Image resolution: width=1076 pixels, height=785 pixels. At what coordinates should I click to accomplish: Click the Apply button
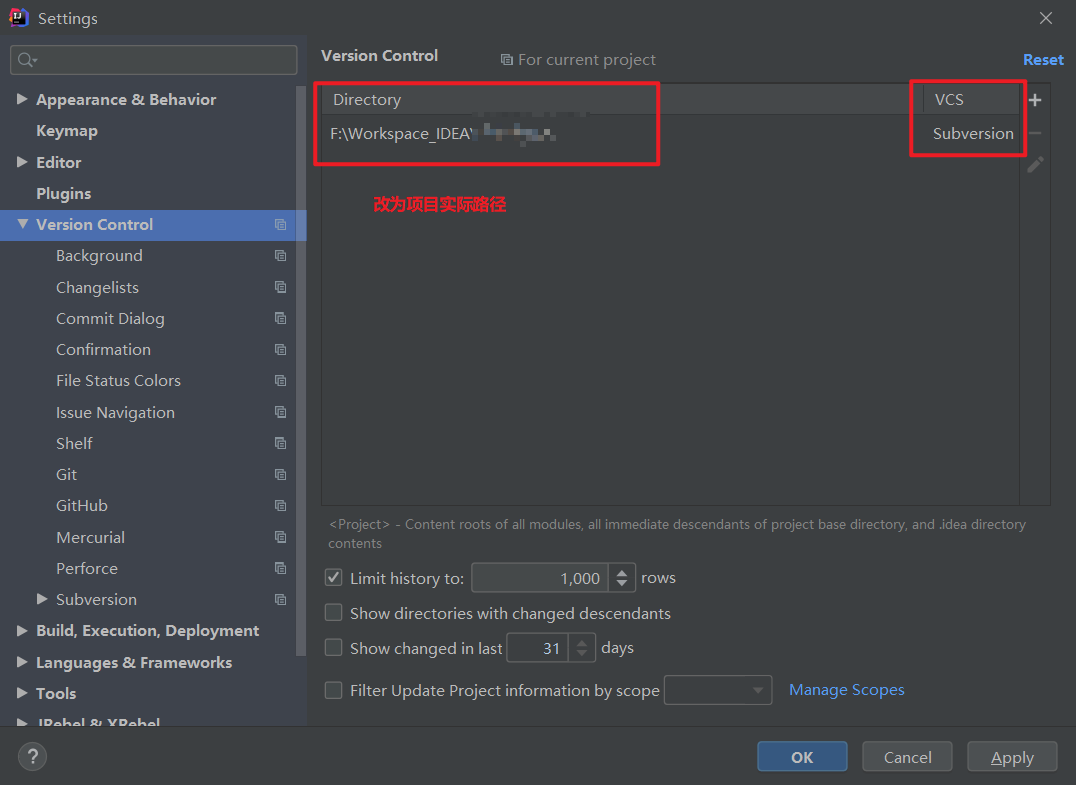tap(1011, 756)
